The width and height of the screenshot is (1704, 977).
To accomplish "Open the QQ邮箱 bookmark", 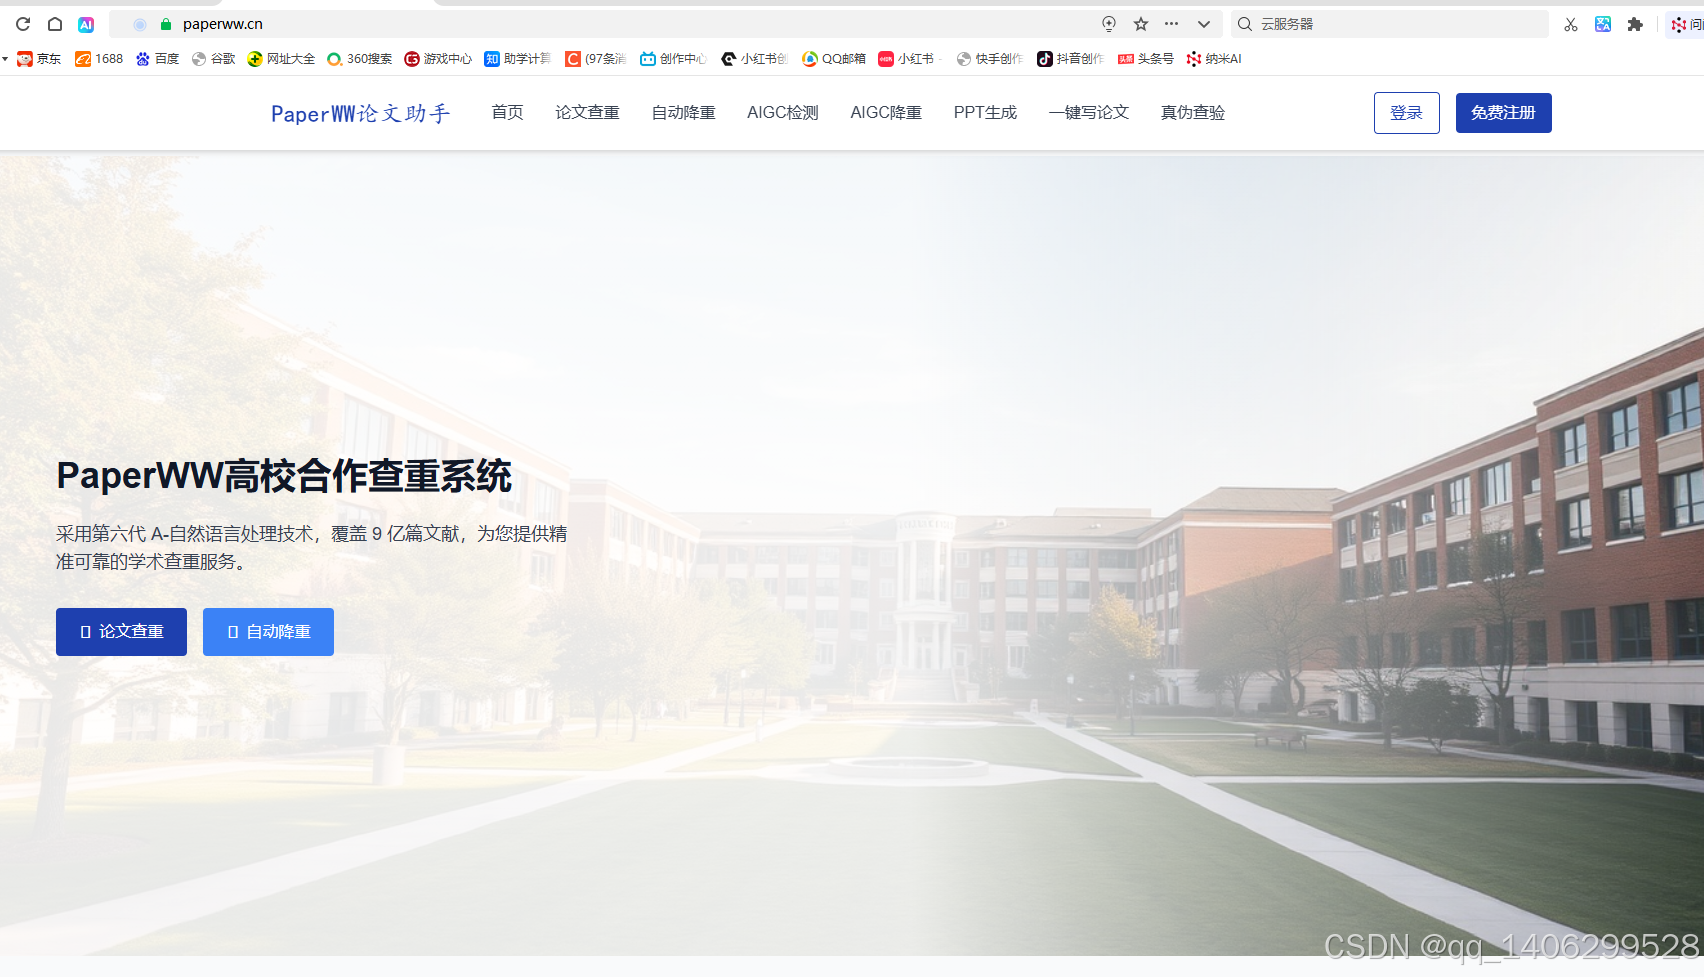I will [833, 59].
